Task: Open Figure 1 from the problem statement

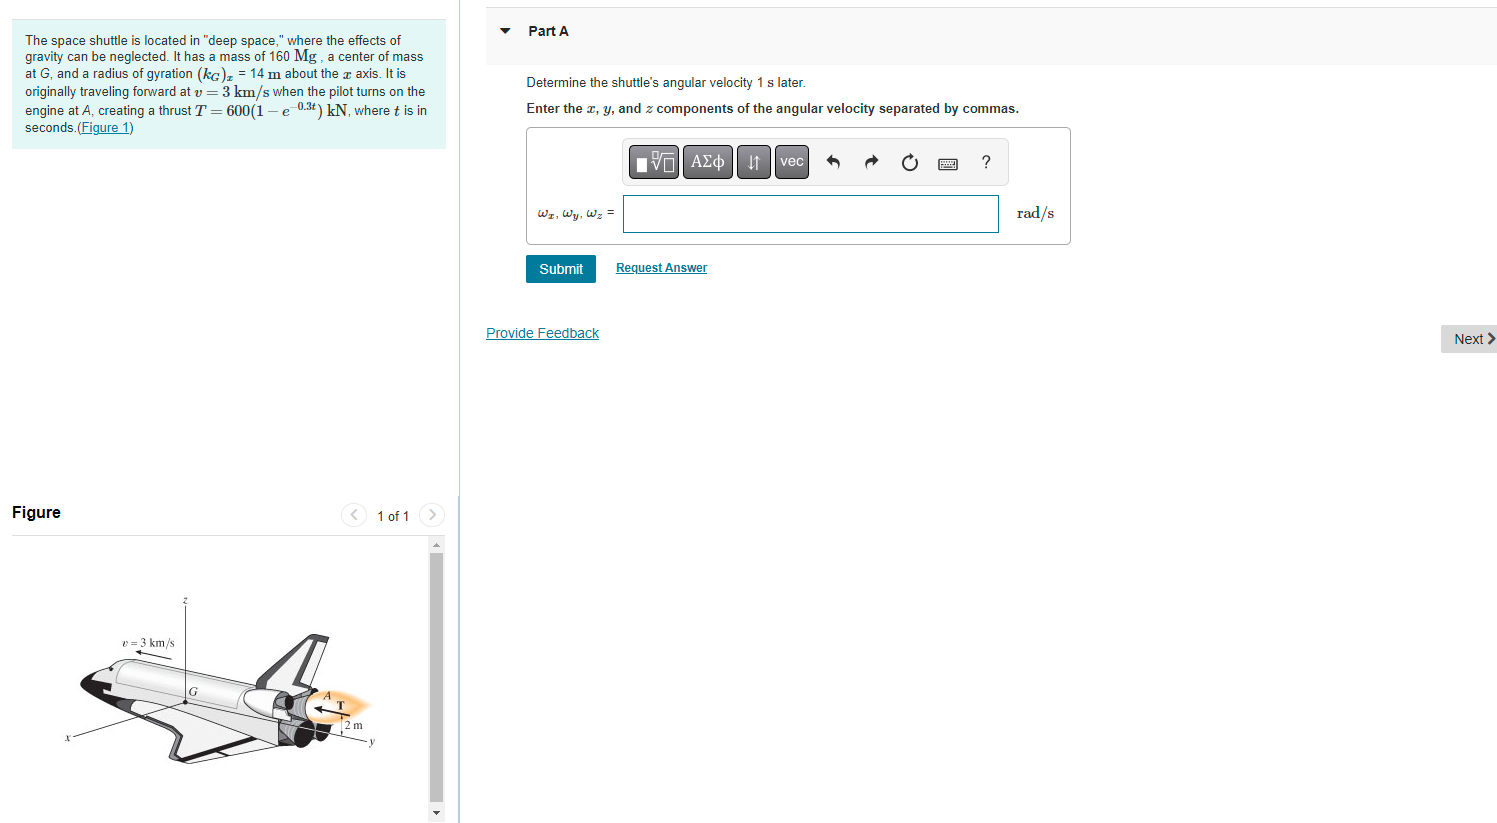Action: [x=105, y=126]
